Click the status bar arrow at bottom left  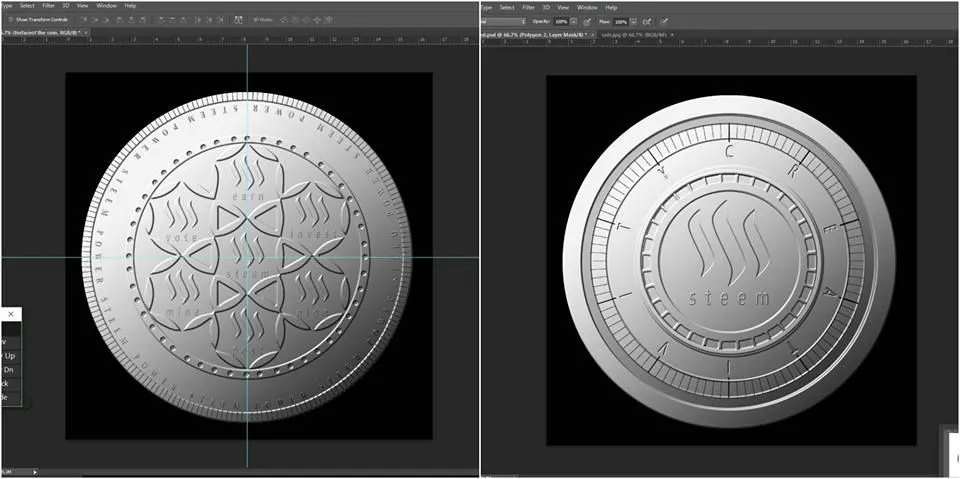click(x=35, y=472)
